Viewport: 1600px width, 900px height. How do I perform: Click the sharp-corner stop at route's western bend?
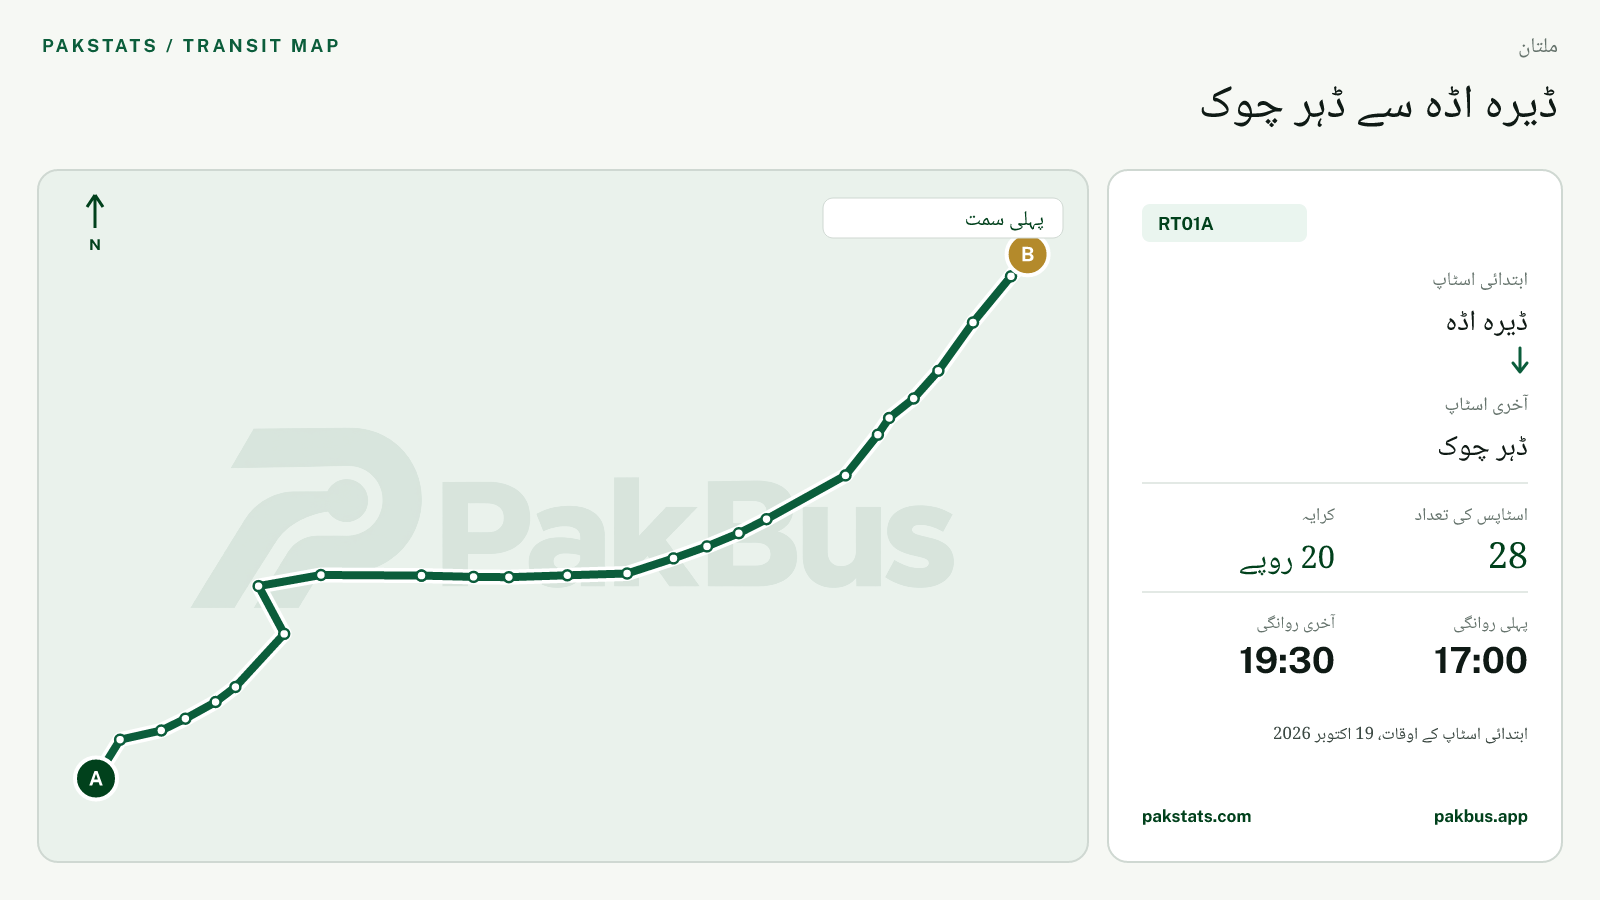pos(258,586)
